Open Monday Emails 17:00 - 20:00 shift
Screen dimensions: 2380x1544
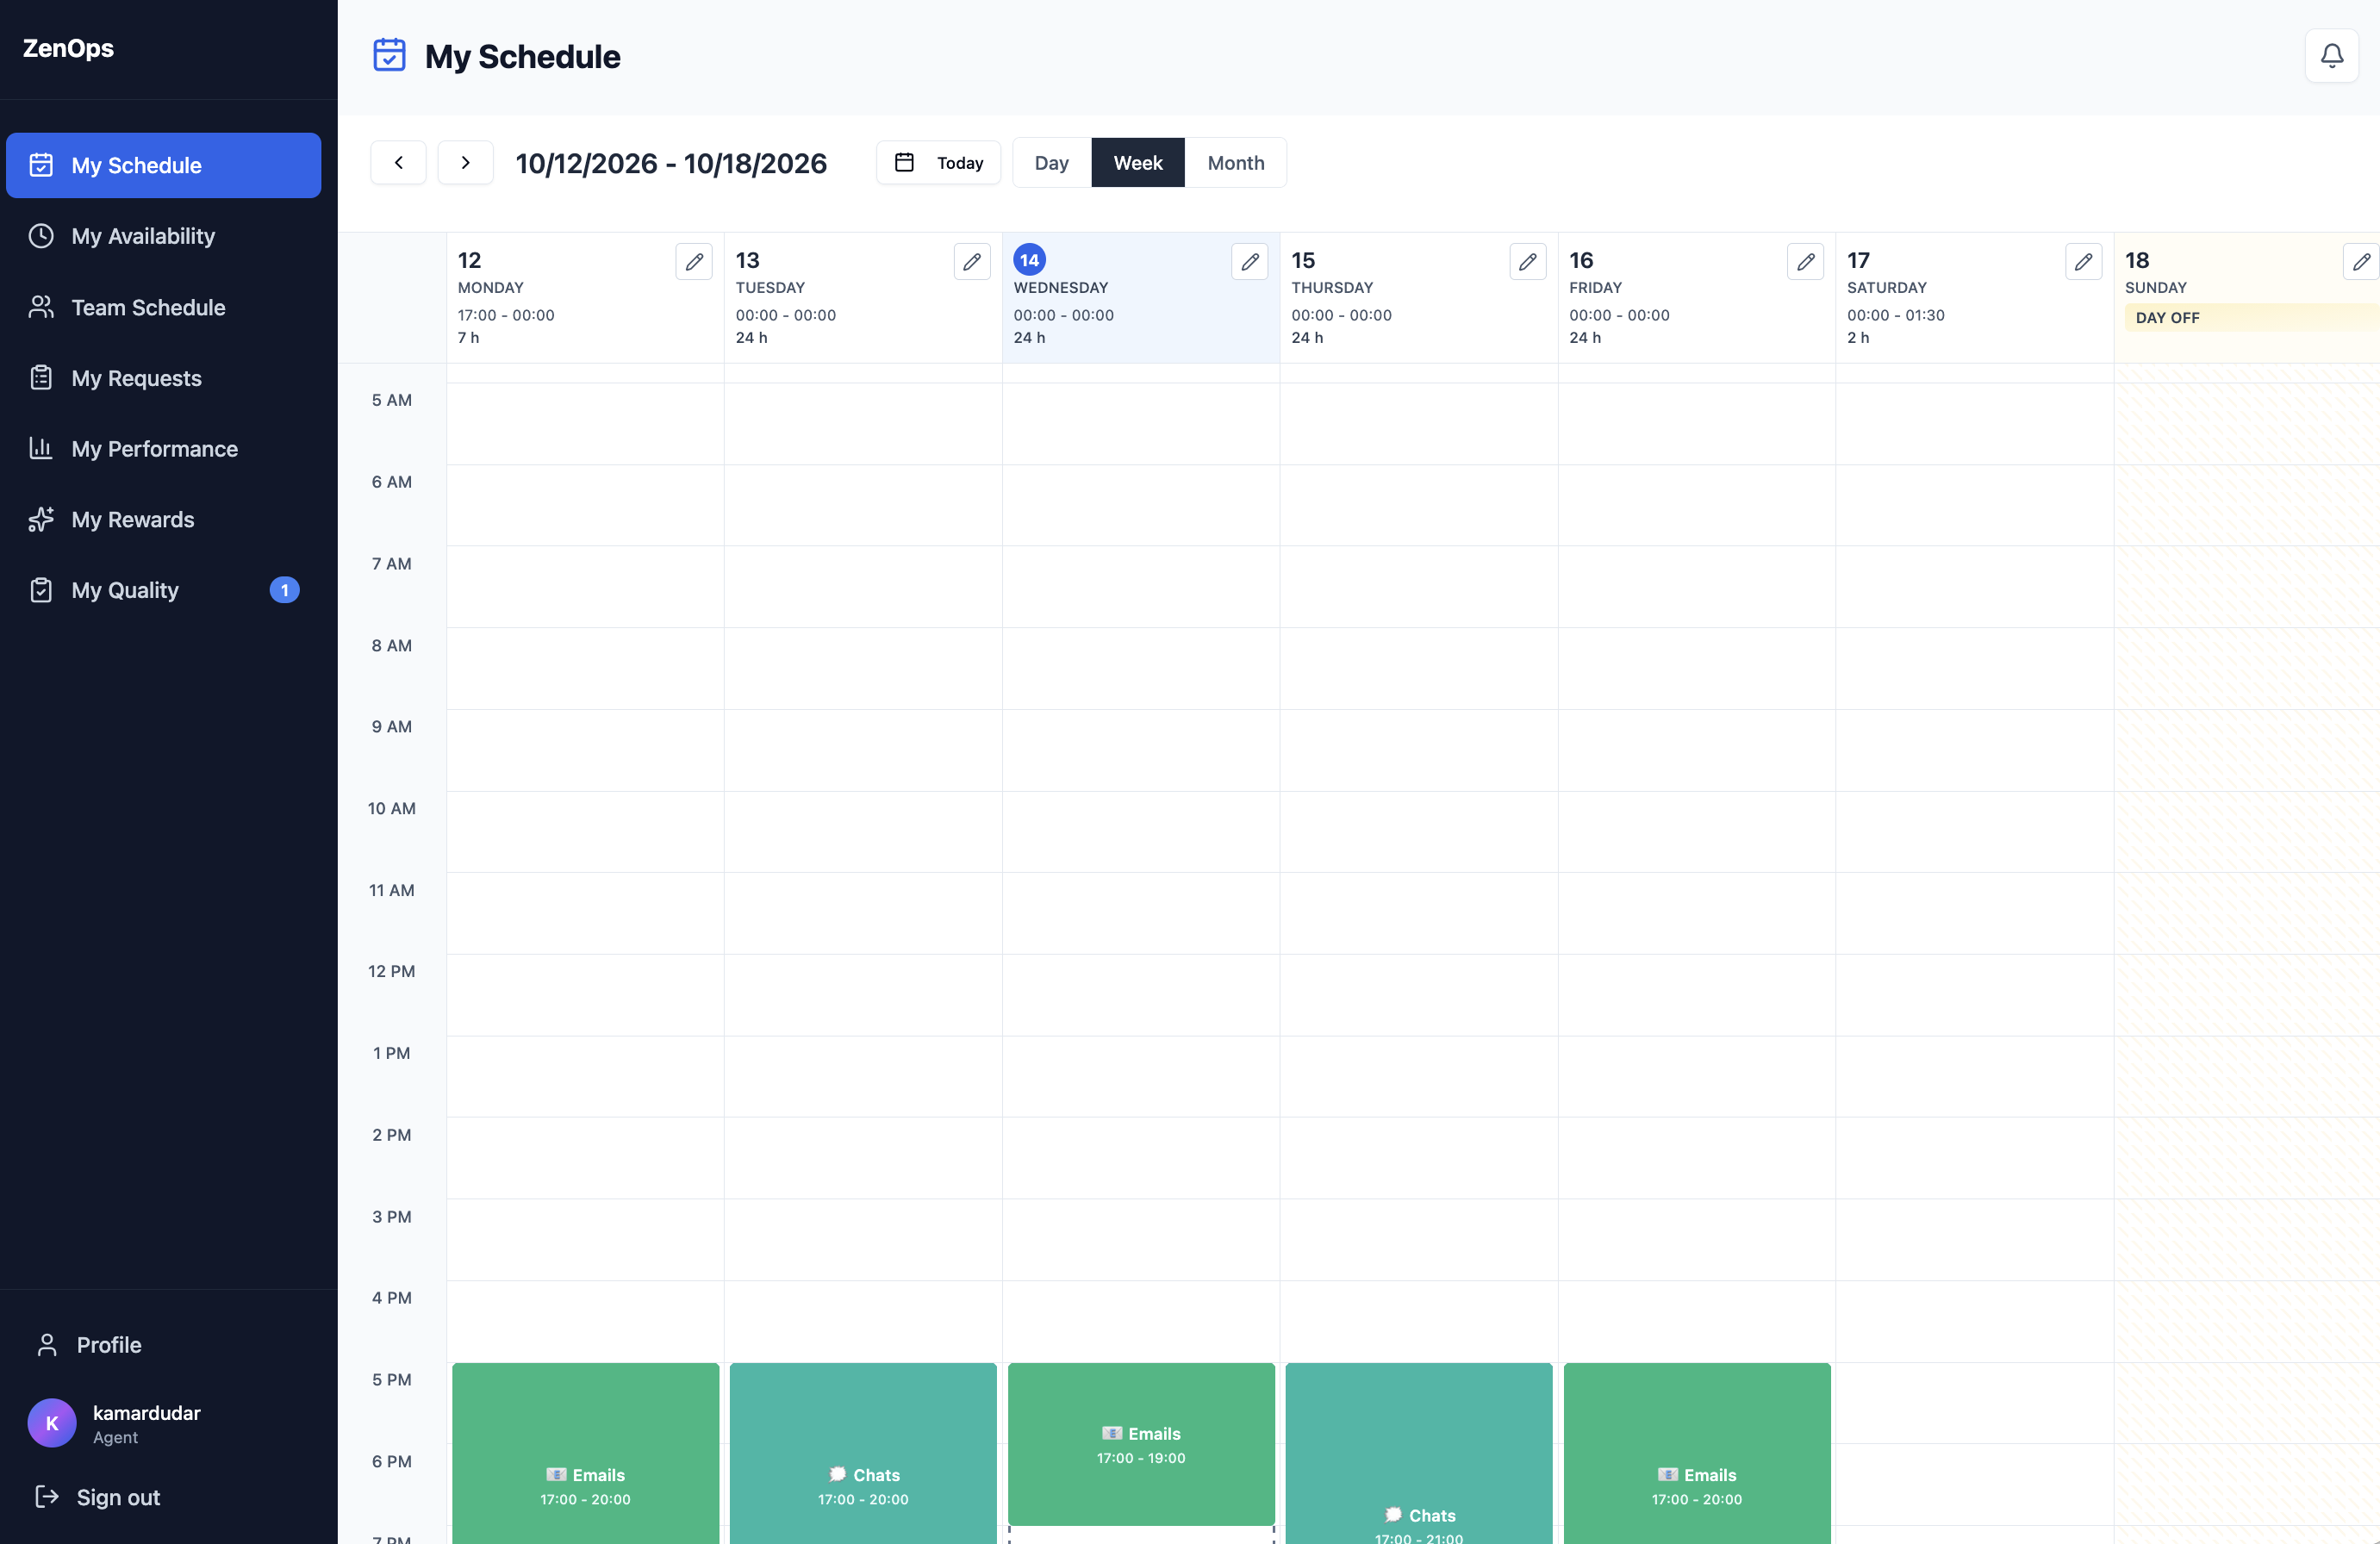[586, 1454]
